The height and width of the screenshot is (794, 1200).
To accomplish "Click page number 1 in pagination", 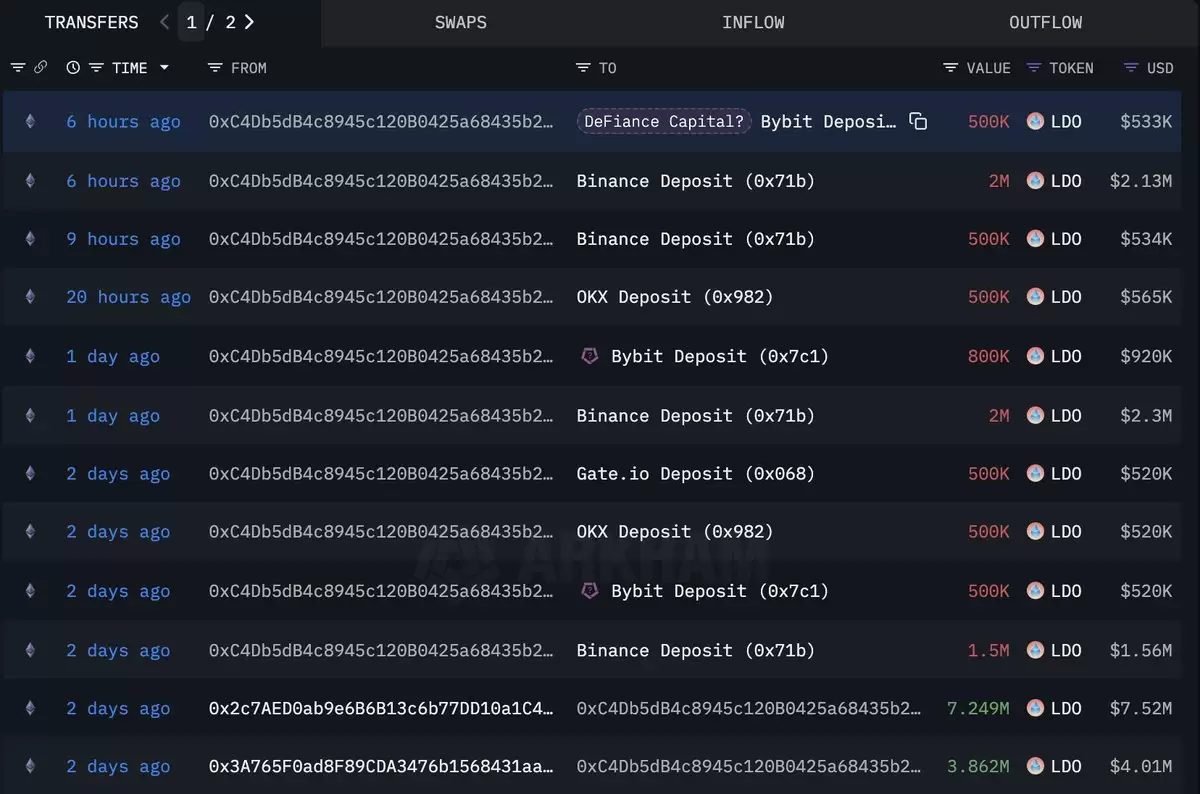I will 191,22.
